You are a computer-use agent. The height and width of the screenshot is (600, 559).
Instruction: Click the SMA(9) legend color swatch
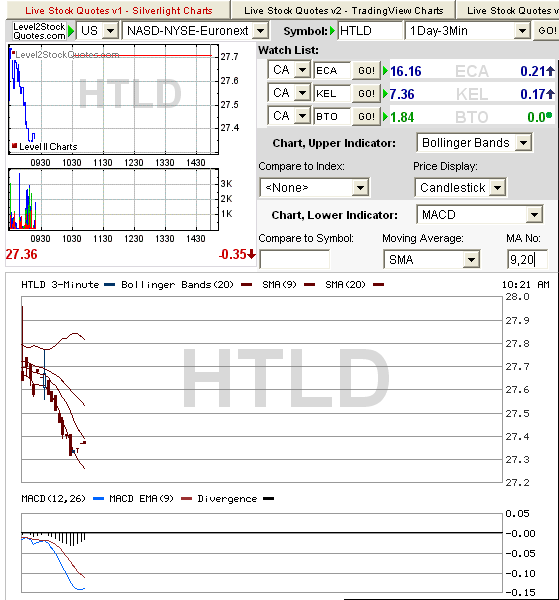pos(310,285)
